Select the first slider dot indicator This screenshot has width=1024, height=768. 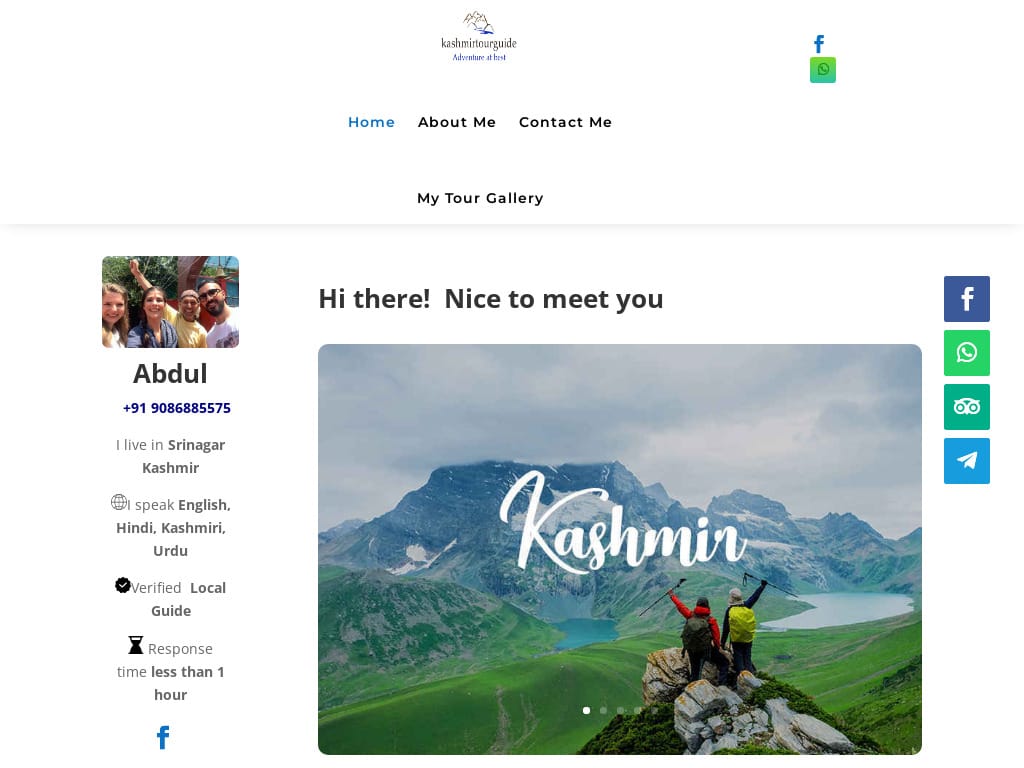pyautogui.click(x=586, y=711)
